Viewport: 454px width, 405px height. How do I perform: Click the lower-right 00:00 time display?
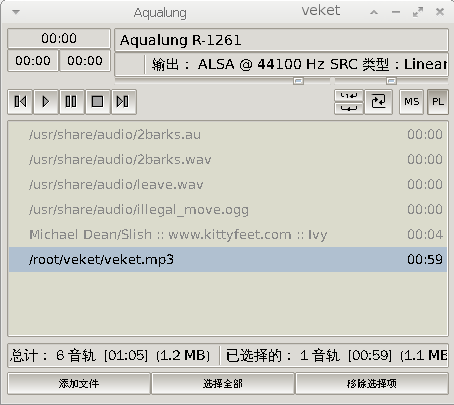[85, 61]
